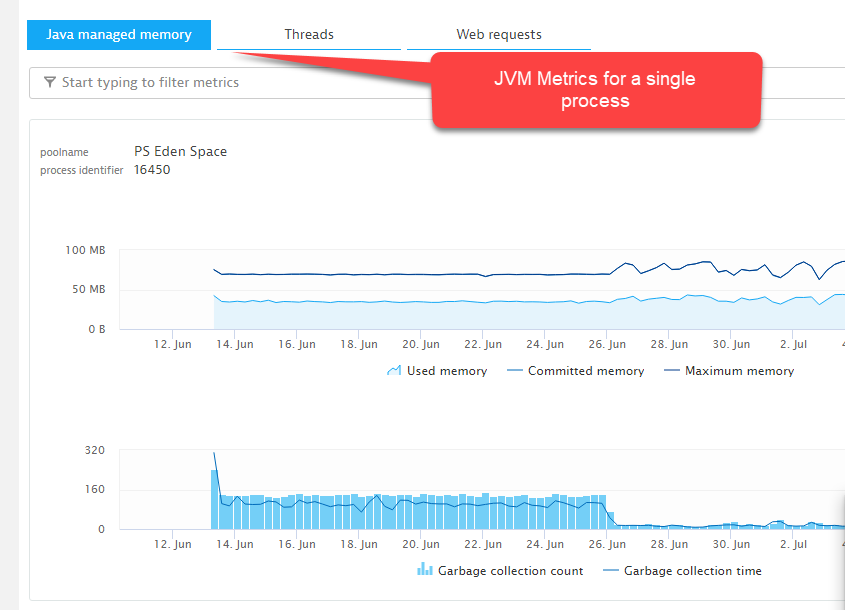Click the 26. Jun label on memory chart
Image resolution: width=845 pixels, height=610 pixels.
606,344
